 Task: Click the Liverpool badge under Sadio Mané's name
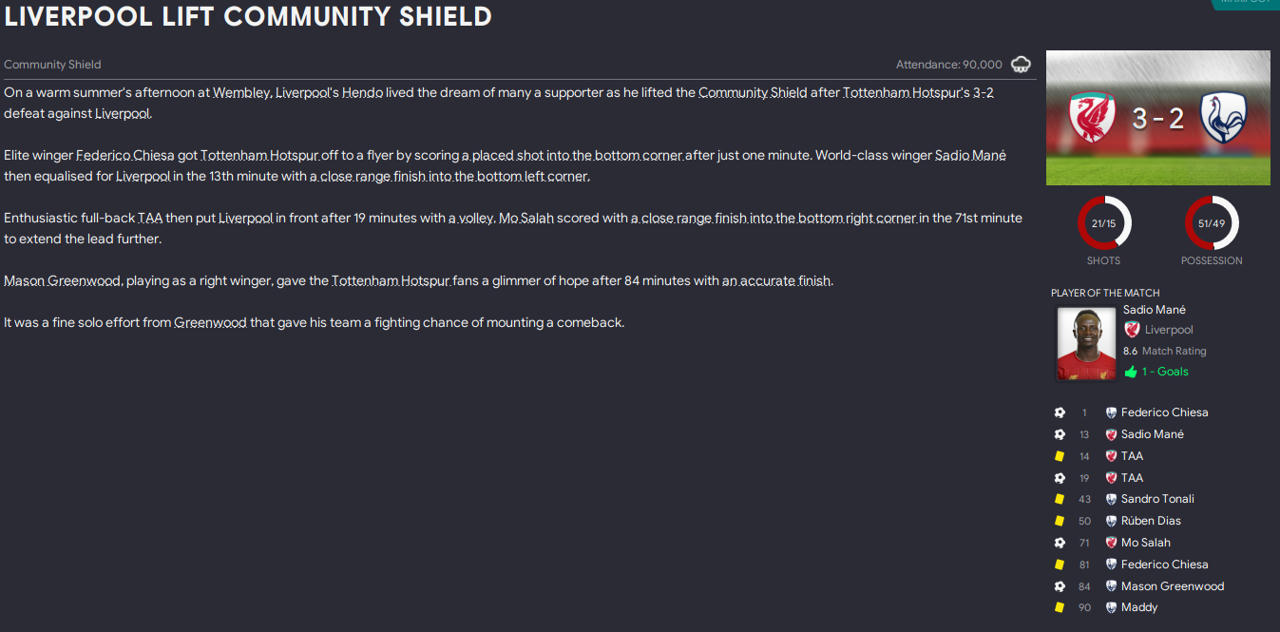1132,330
